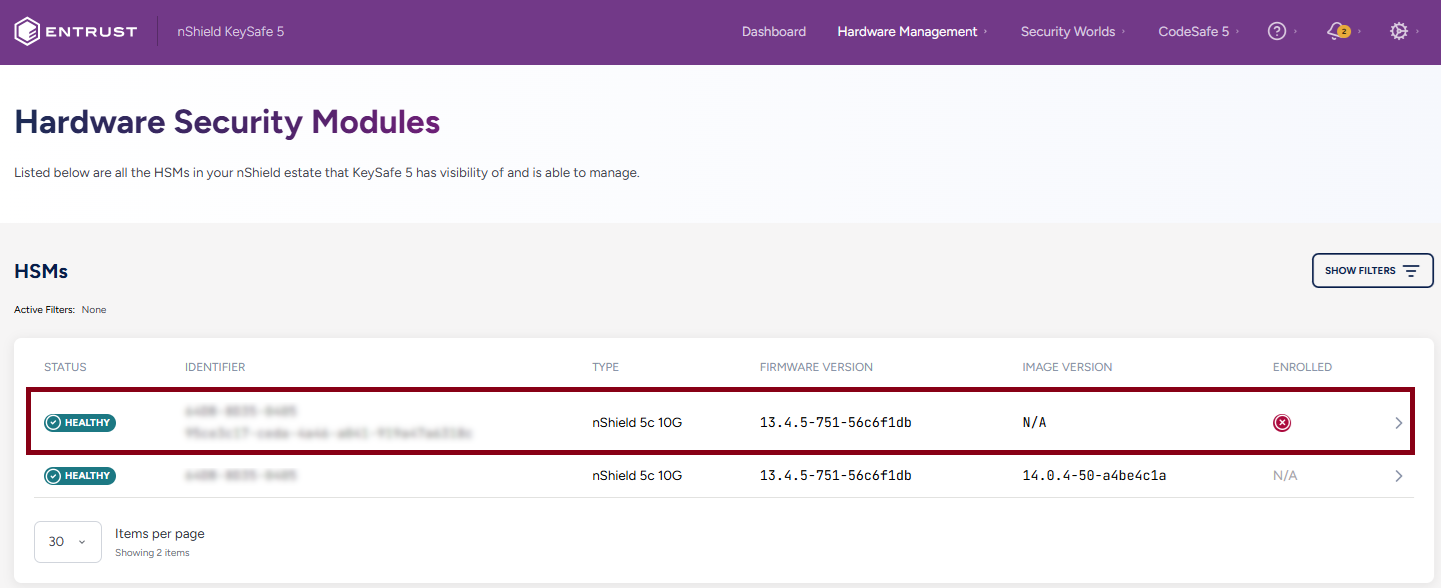Click the Entrust logo in header
This screenshot has height=588, width=1441.
(x=76, y=32)
